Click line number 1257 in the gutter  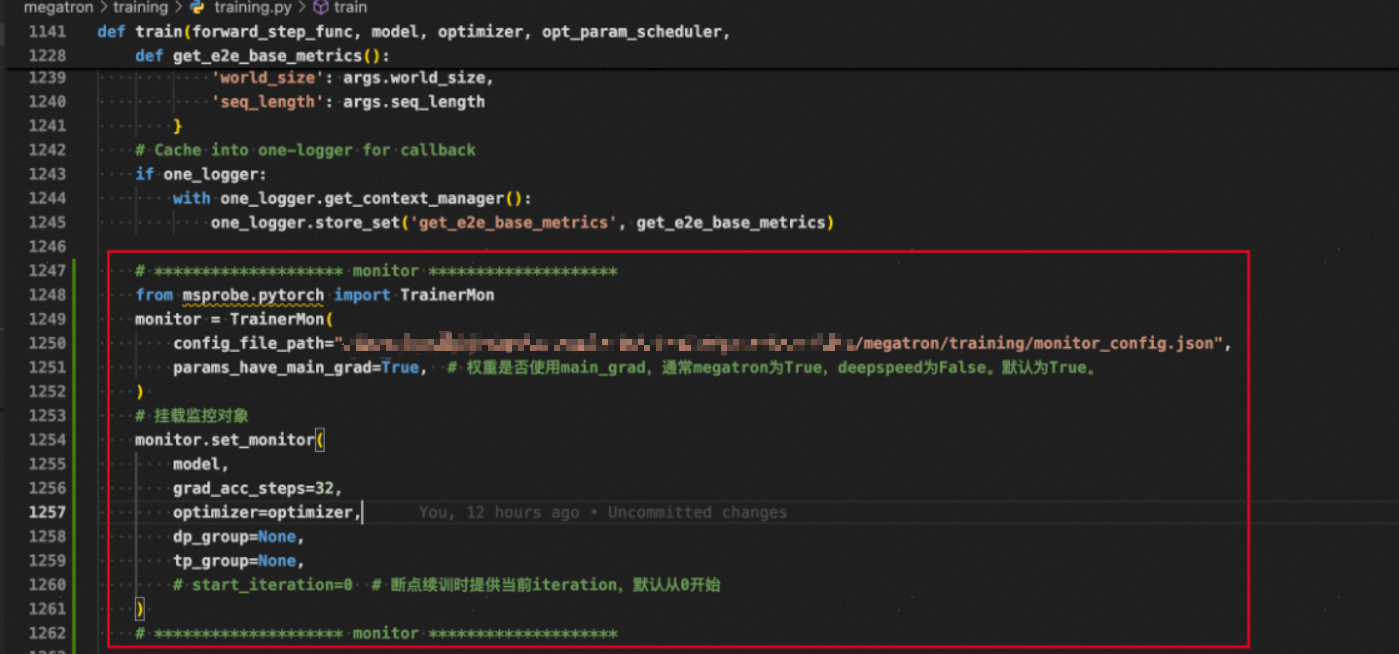(47, 512)
